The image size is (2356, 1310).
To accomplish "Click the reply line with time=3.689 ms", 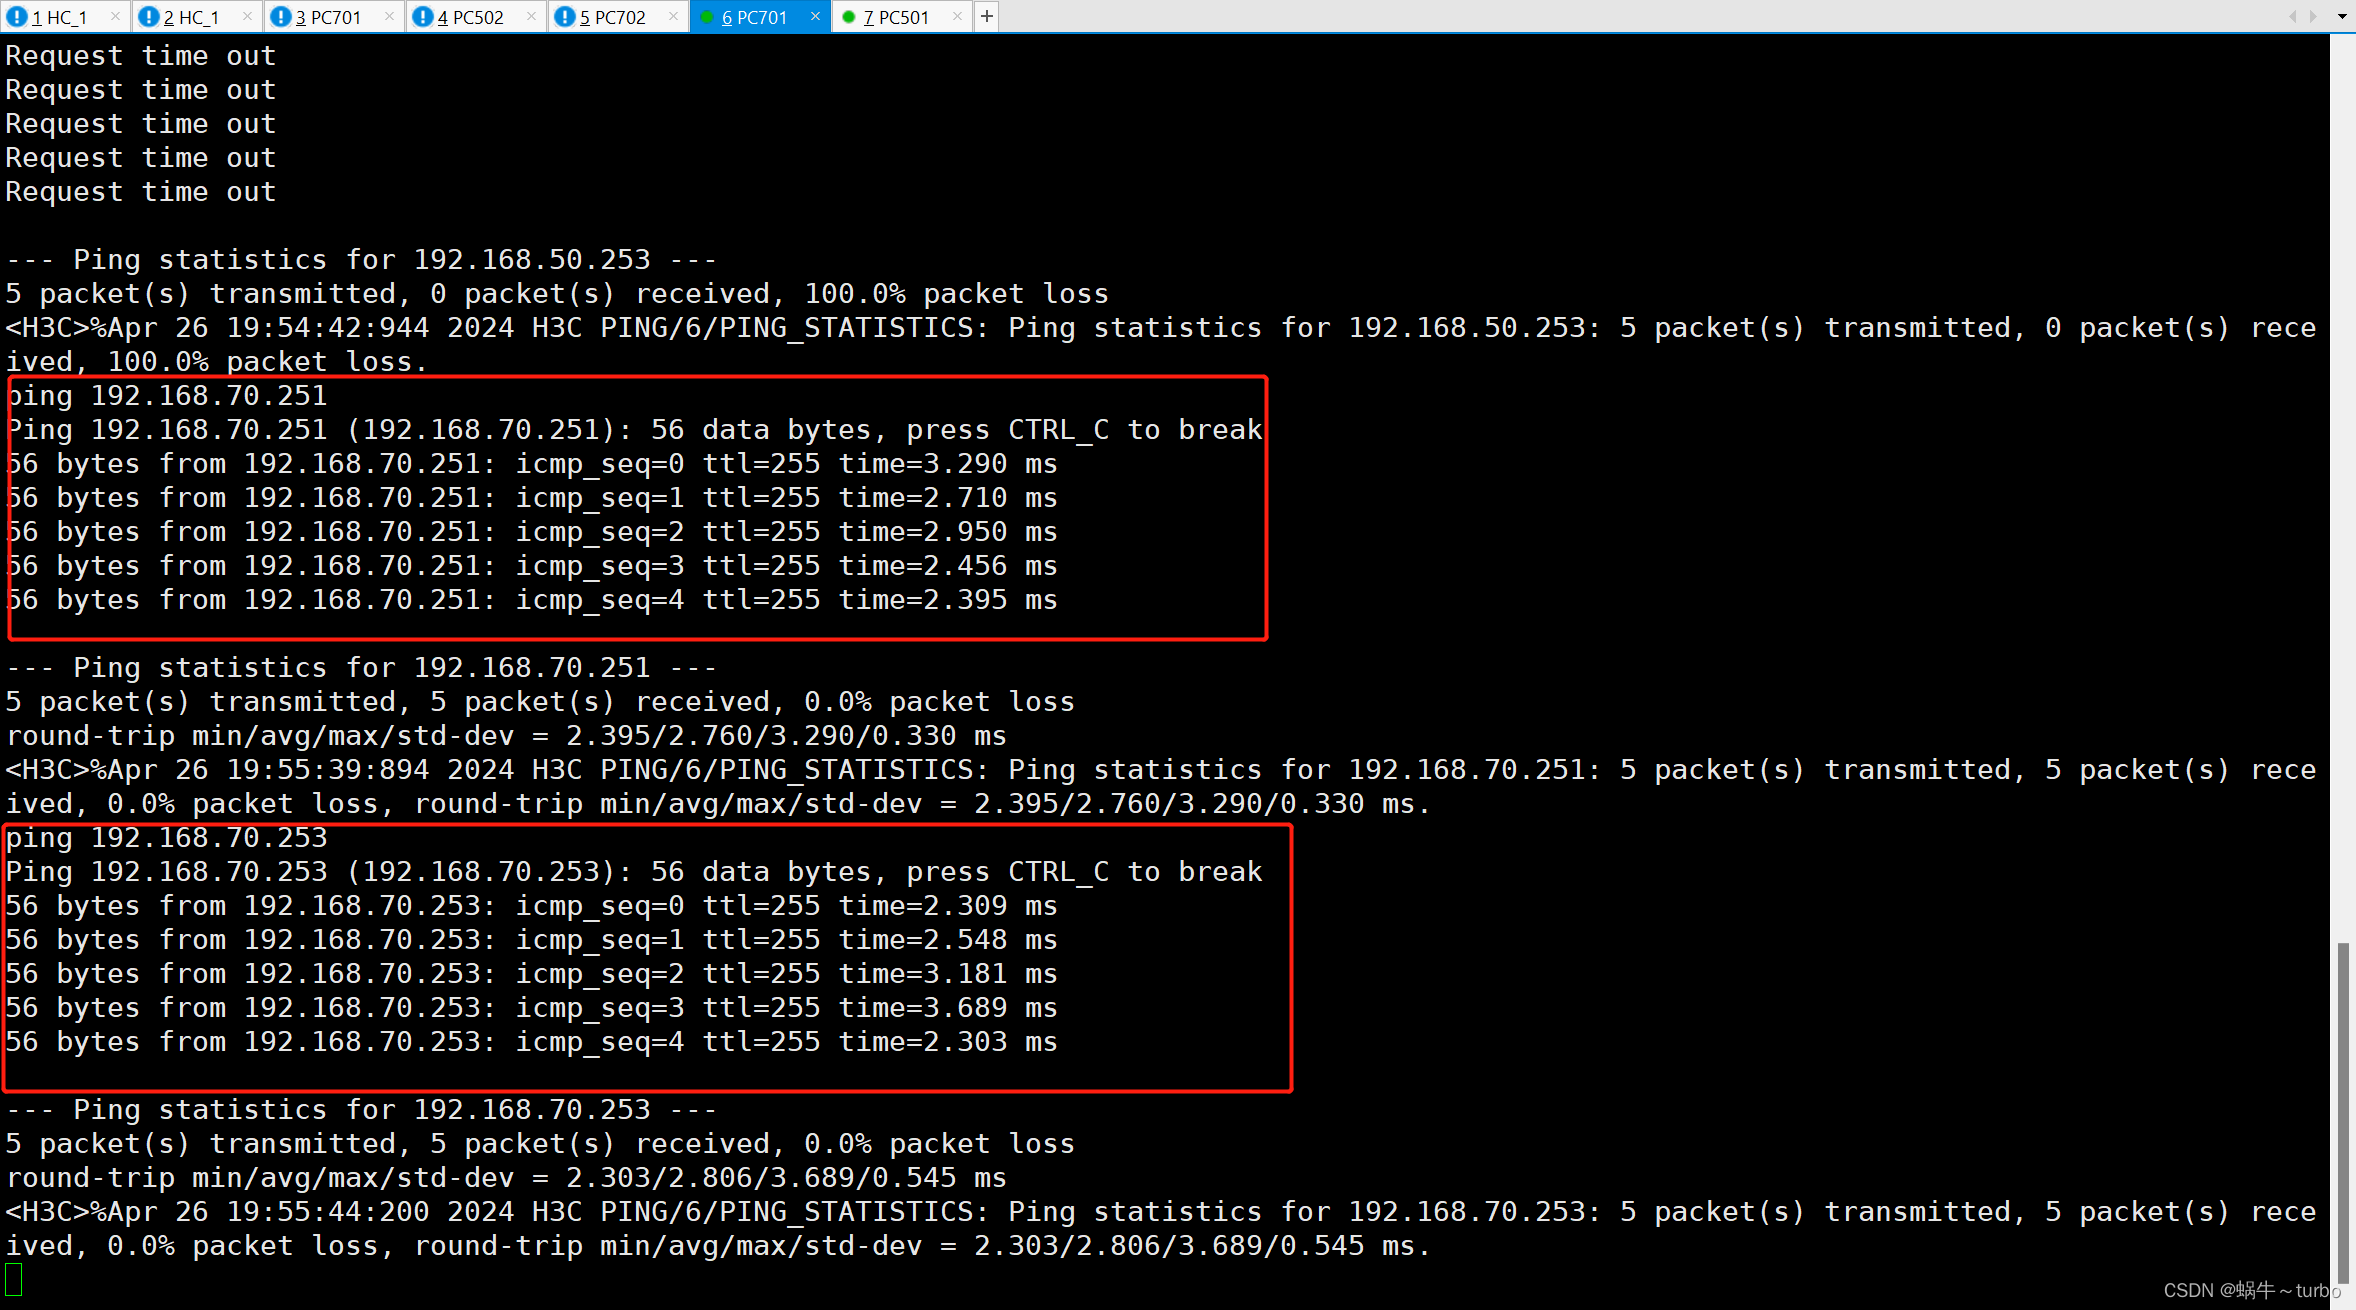I will click(532, 1008).
